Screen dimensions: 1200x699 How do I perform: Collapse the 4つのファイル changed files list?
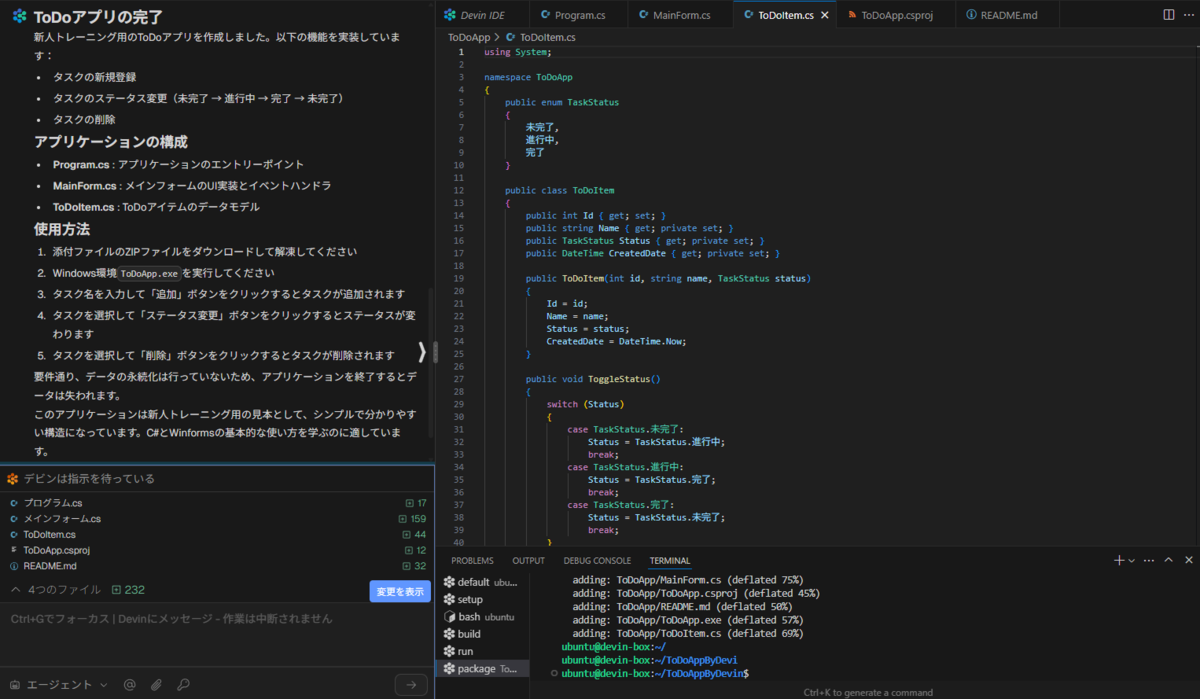15,590
